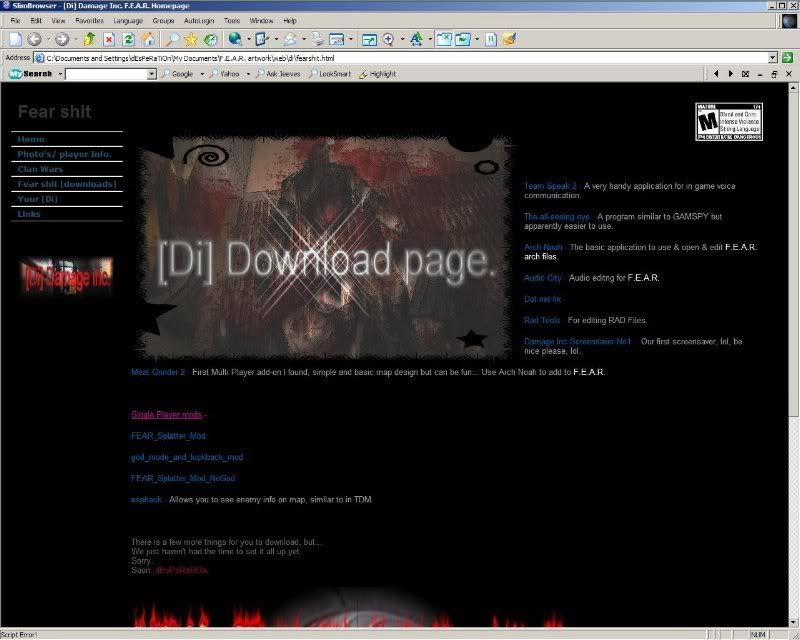
Task: Download Arch Noah link
Action: tap(543, 248)
